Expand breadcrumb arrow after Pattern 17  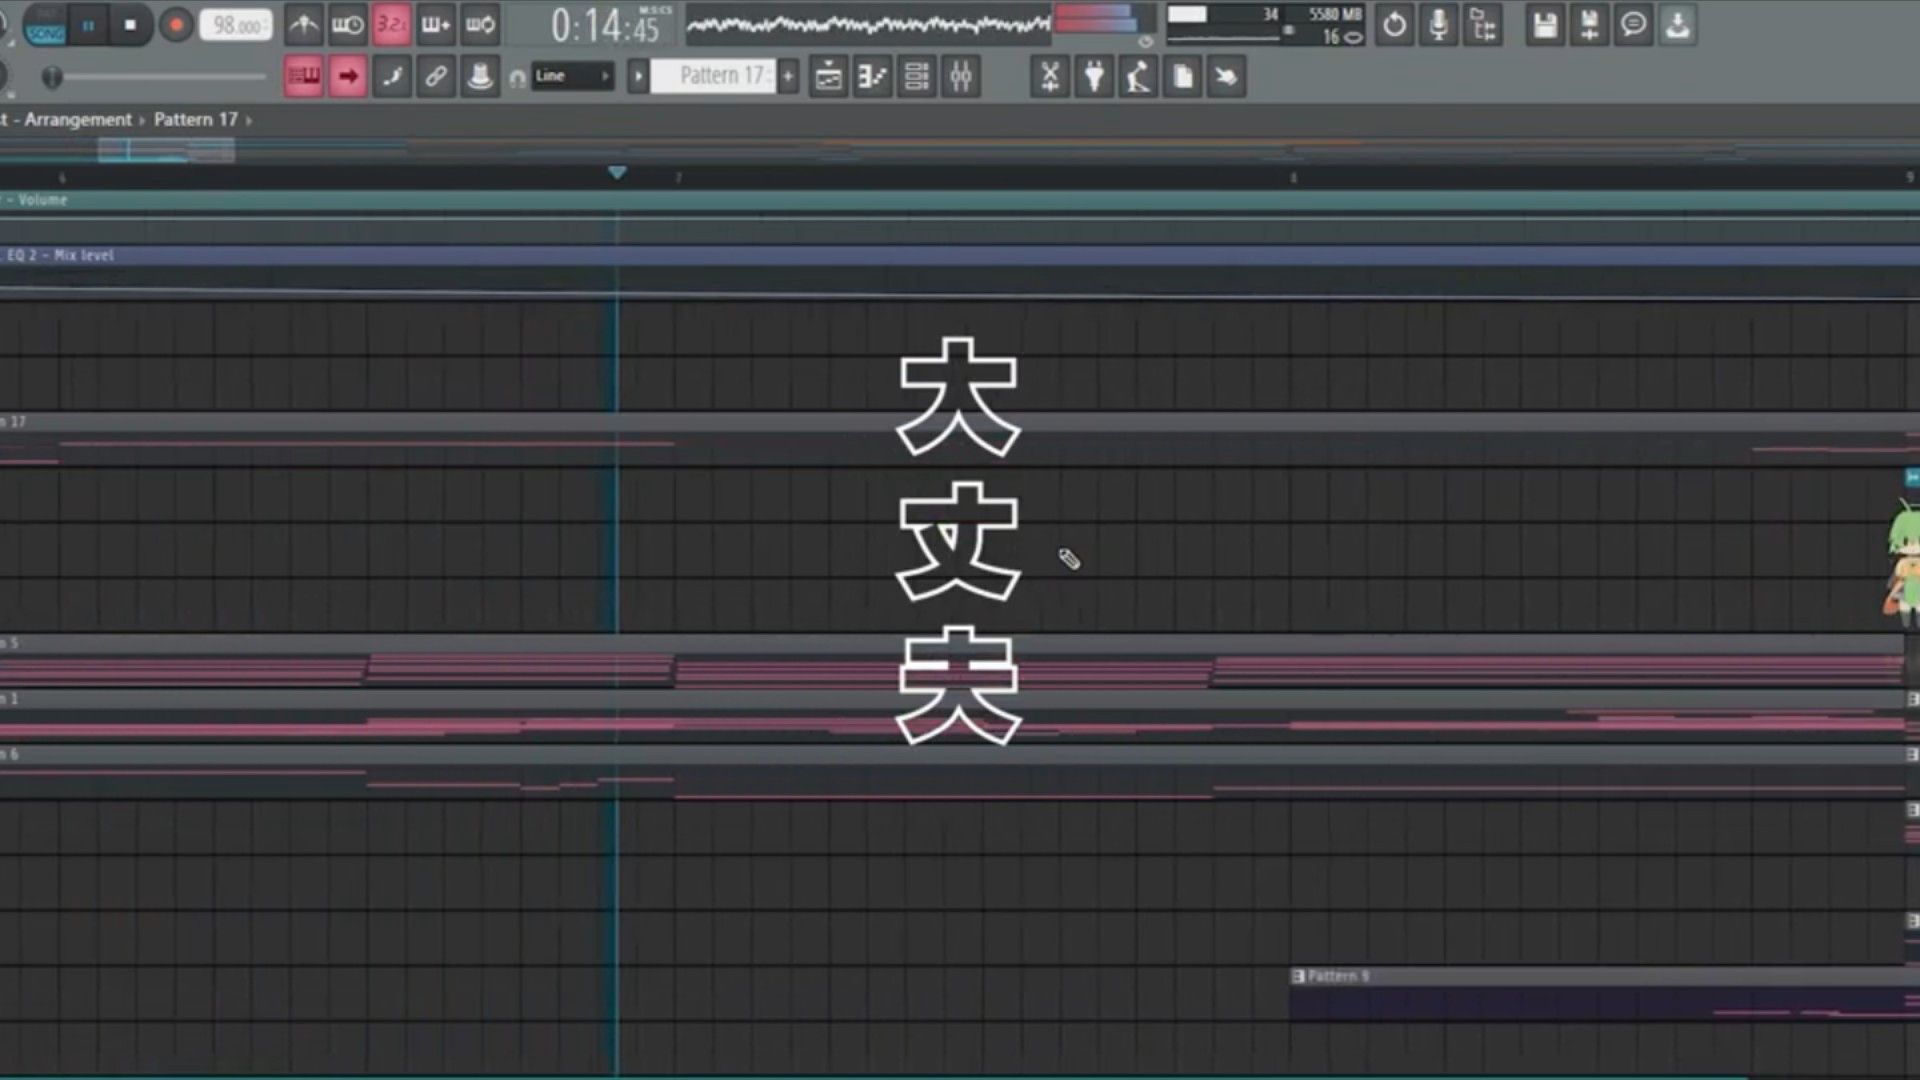[x=249, y=120]
